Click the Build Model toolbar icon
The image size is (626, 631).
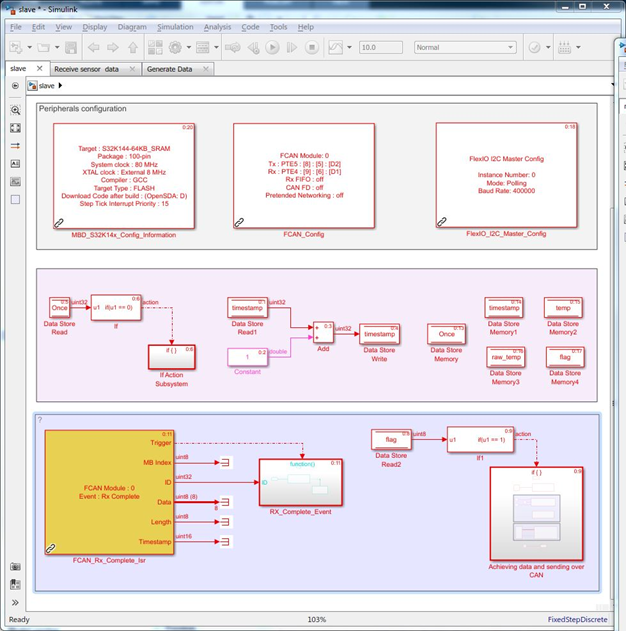tap(564, 47)
